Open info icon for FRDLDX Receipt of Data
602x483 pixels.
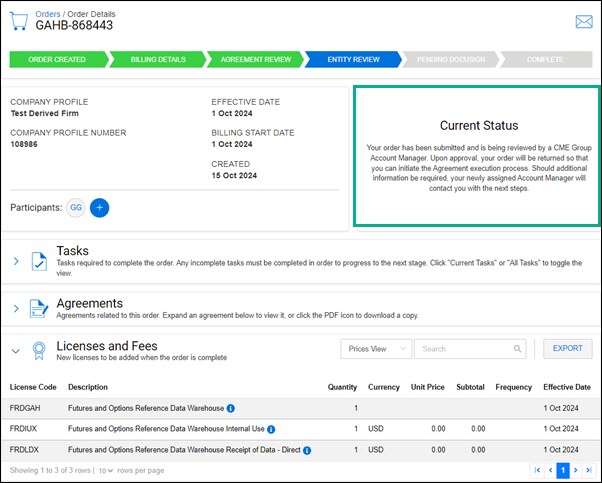click(x=306, y=451)
